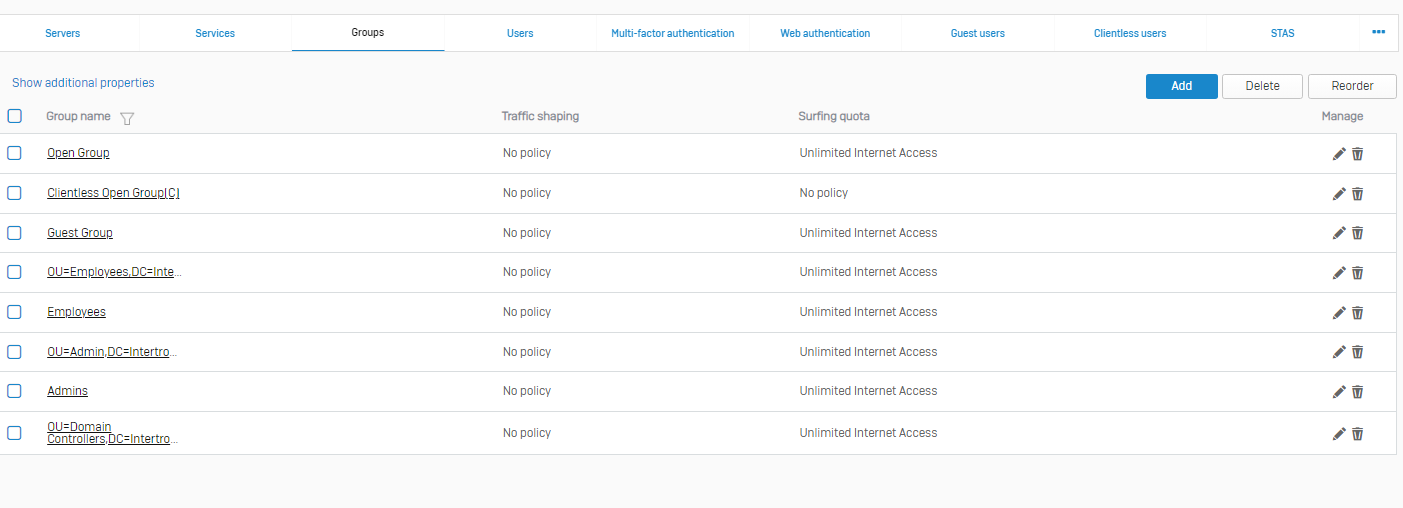
Task: Click the Manage column header
Action: (1342, 116)
